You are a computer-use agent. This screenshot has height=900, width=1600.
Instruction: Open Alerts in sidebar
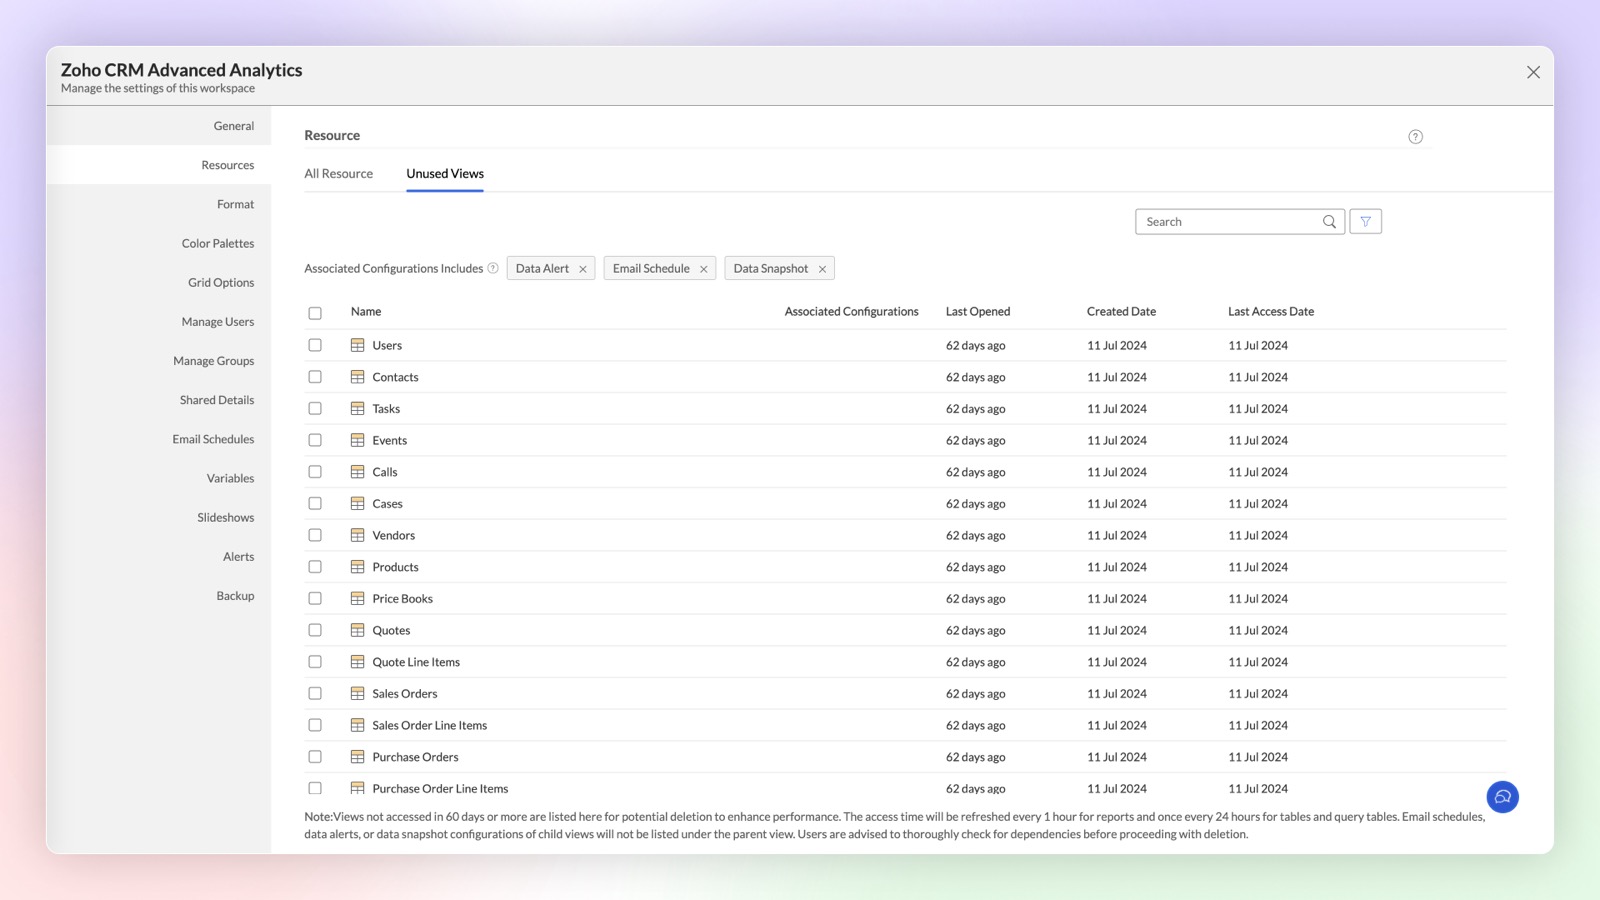159,557
